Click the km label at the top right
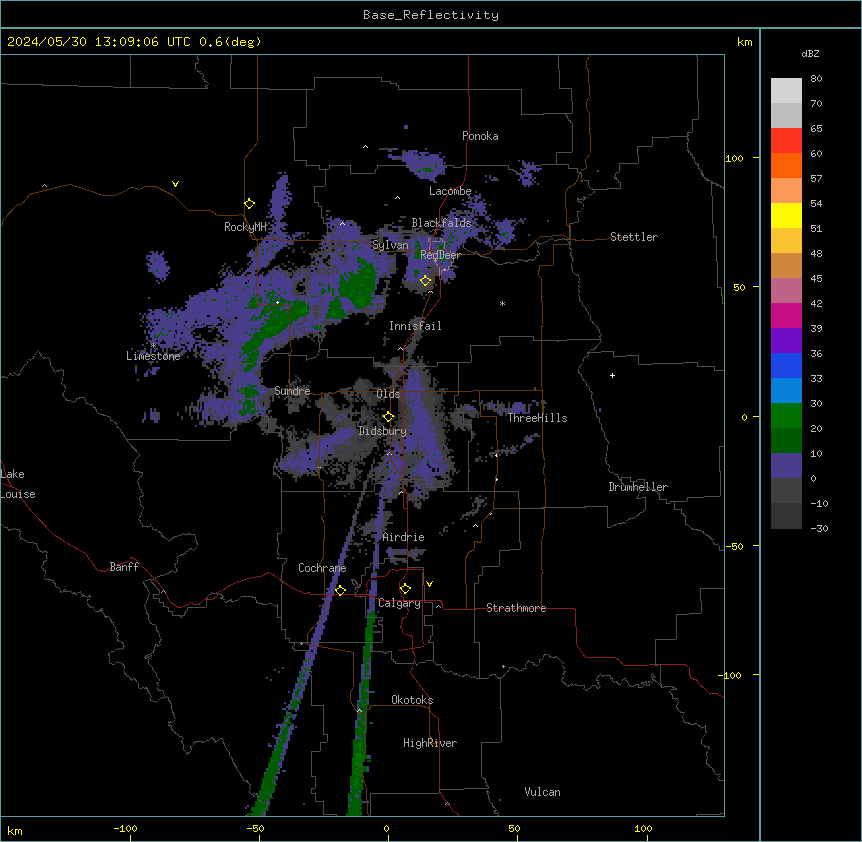This screenshot has height=842, width=862. click(745, 42)
